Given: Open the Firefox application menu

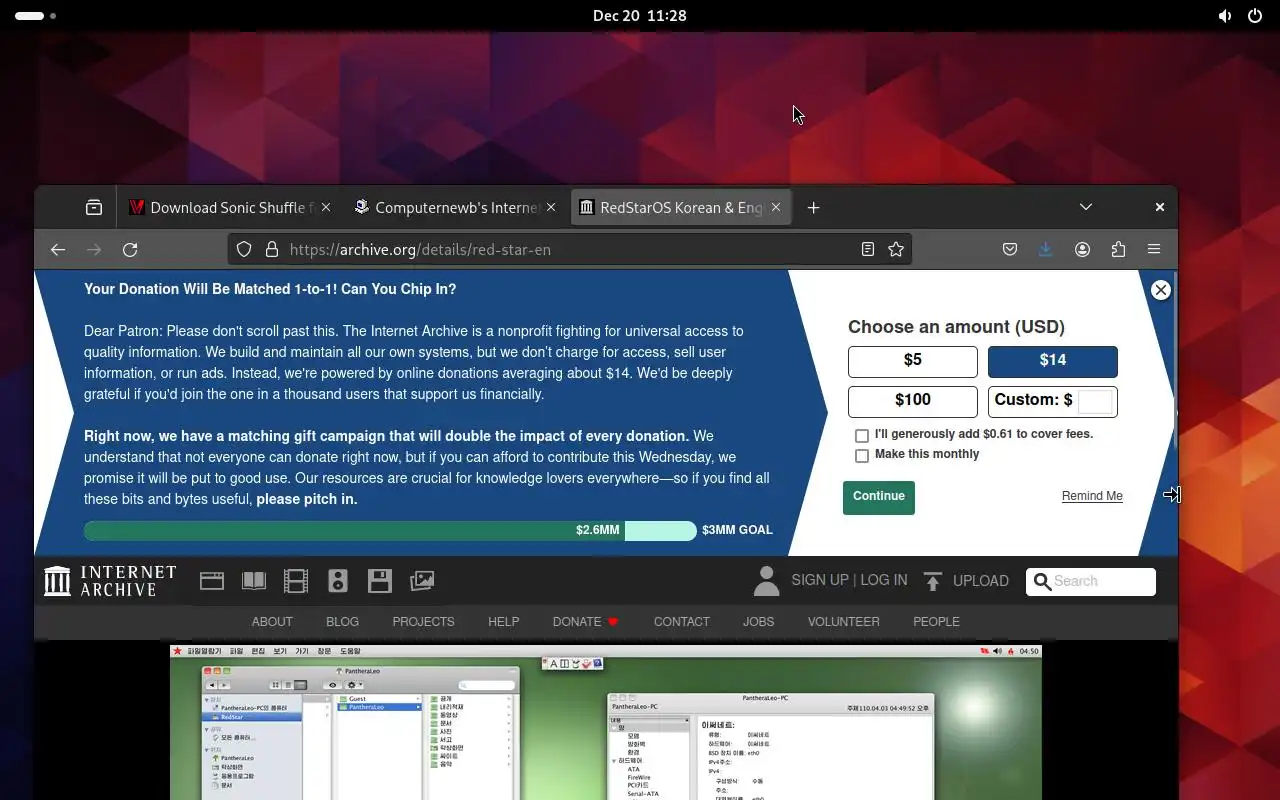Looking at the screenshot, I should [x=1154, y=250].
